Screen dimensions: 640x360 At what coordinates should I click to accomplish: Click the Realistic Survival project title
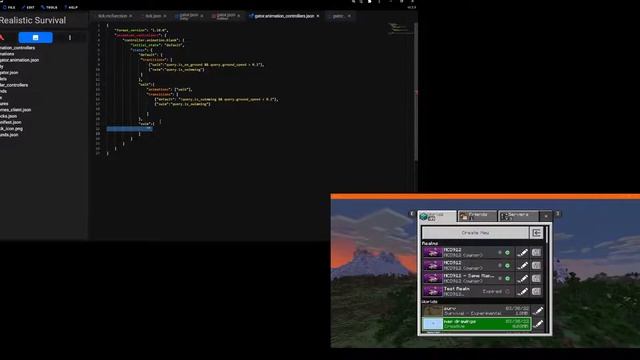point(33,20)
